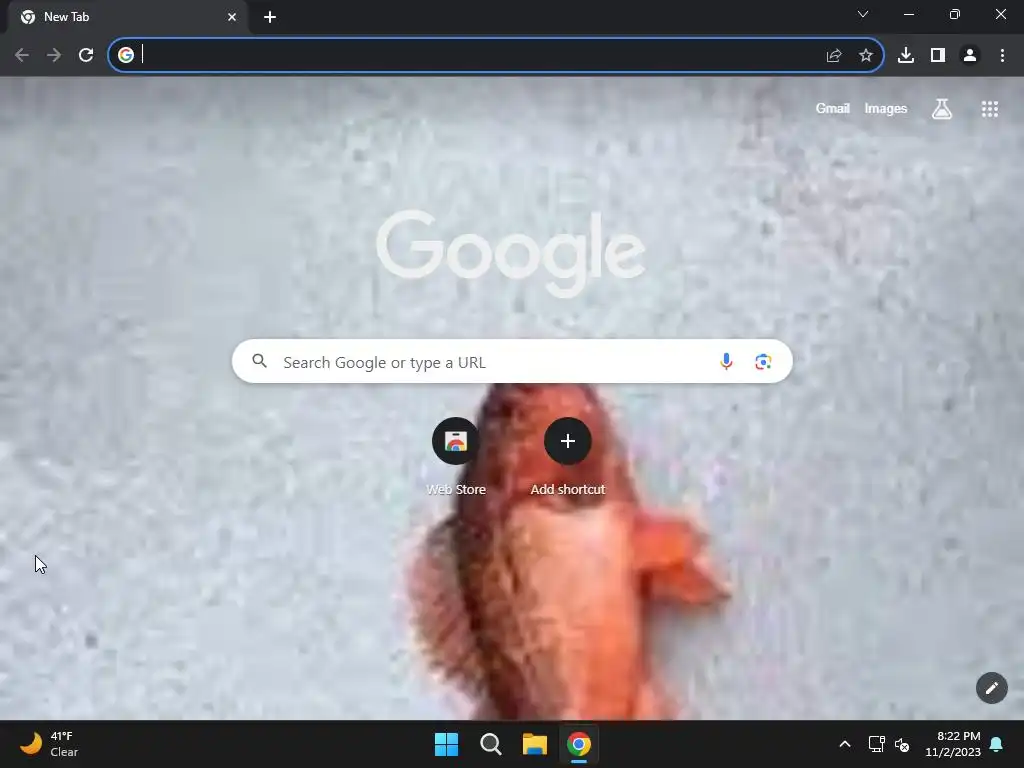Open the Chrome downloads icon
Image resolution: width=1024 pixels, height=768 pixels.
[905, 56]
